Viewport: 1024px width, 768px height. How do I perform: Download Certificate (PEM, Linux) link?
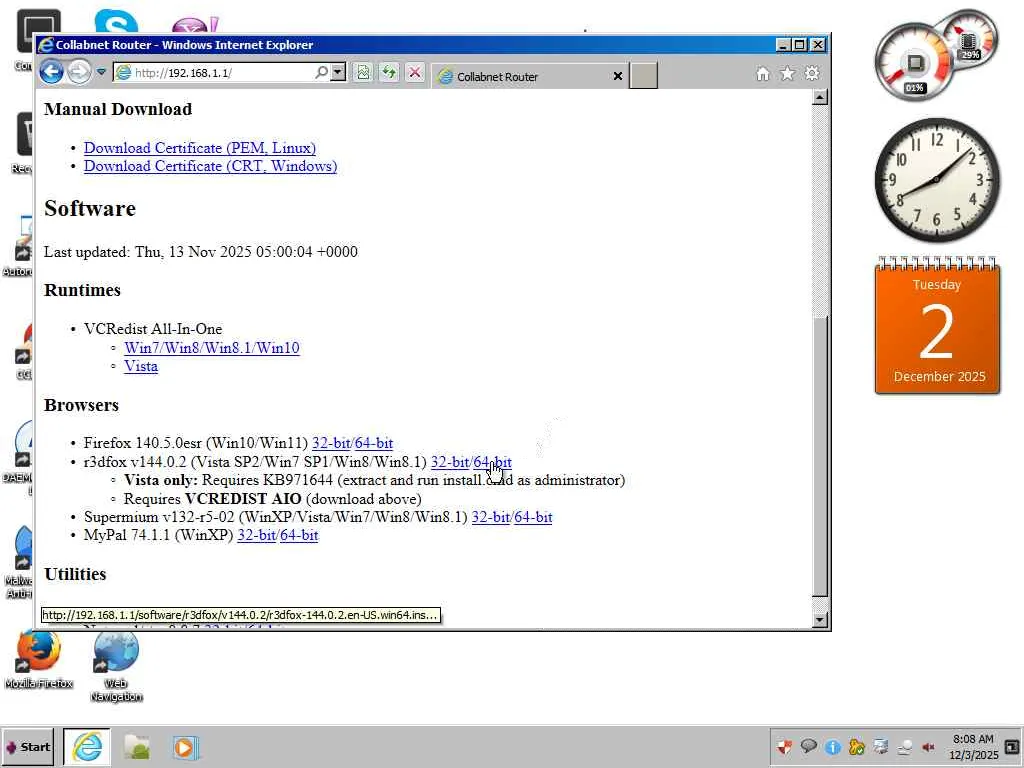point(200,148)
